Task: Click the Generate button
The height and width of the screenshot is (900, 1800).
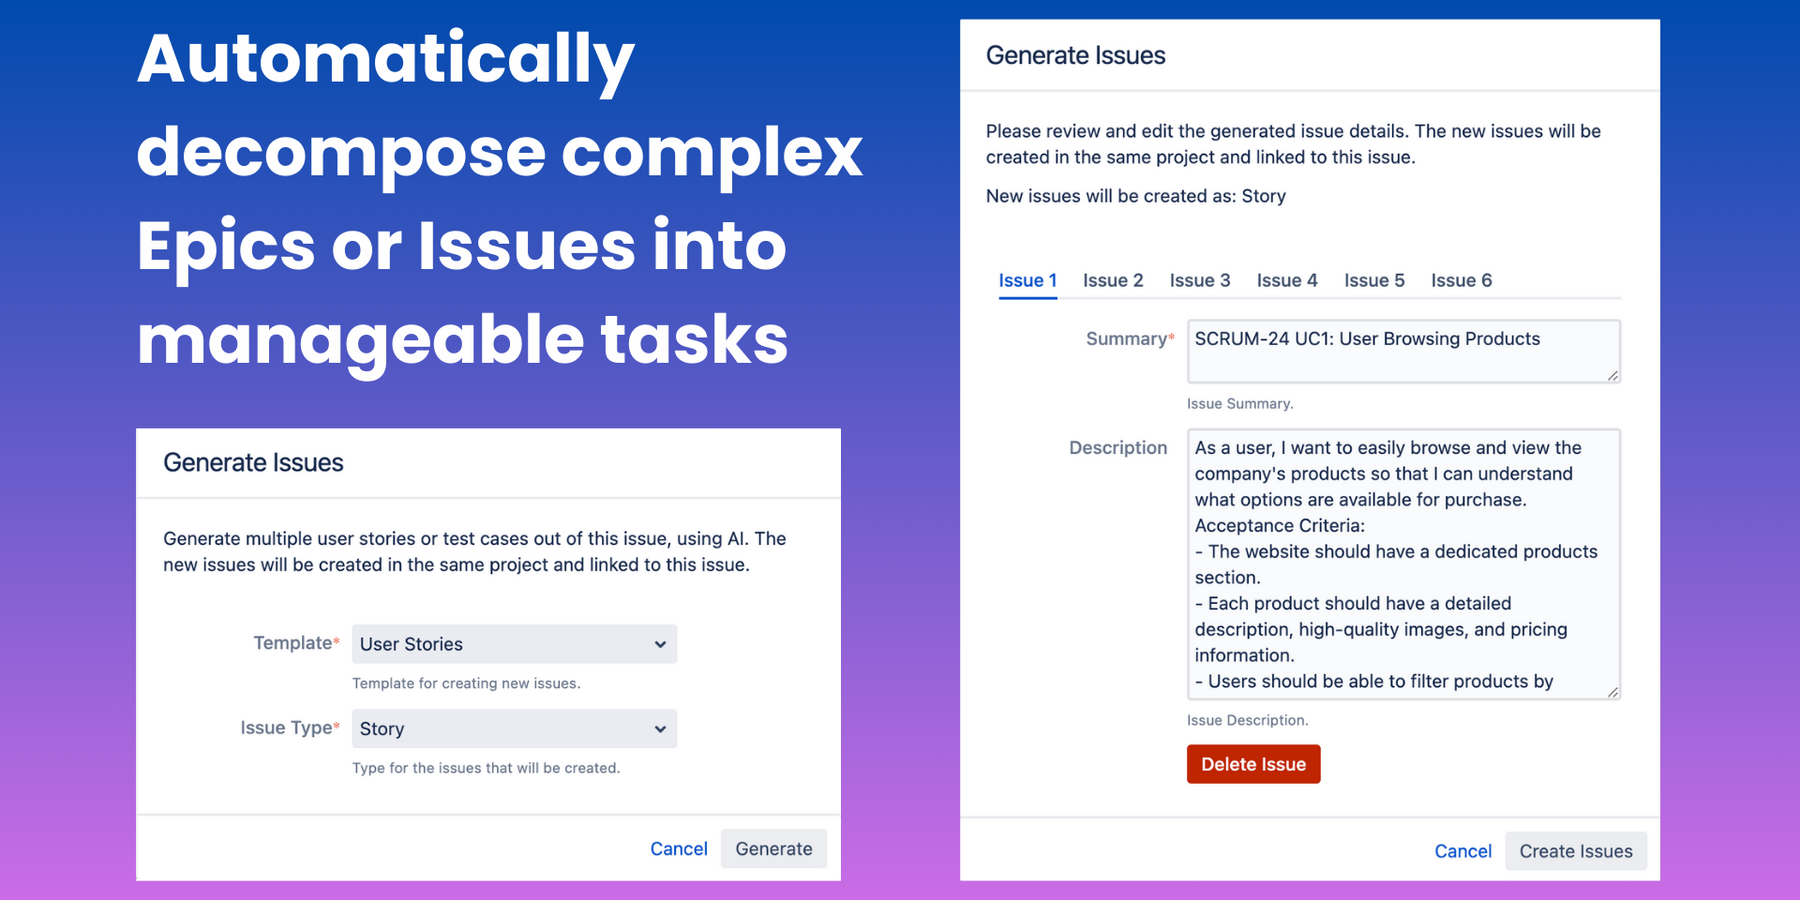Action: pyautogui.click(x=774, y=849)
